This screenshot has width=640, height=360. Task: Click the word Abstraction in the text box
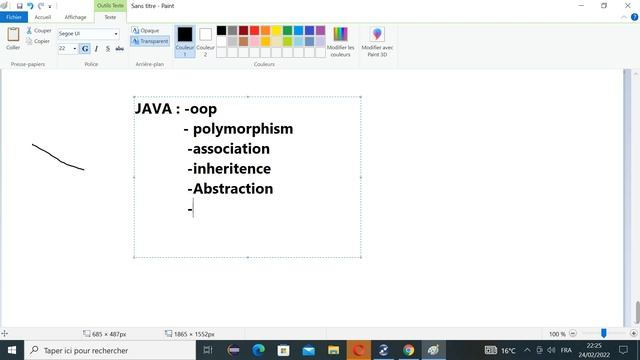(x=233, y=189)
